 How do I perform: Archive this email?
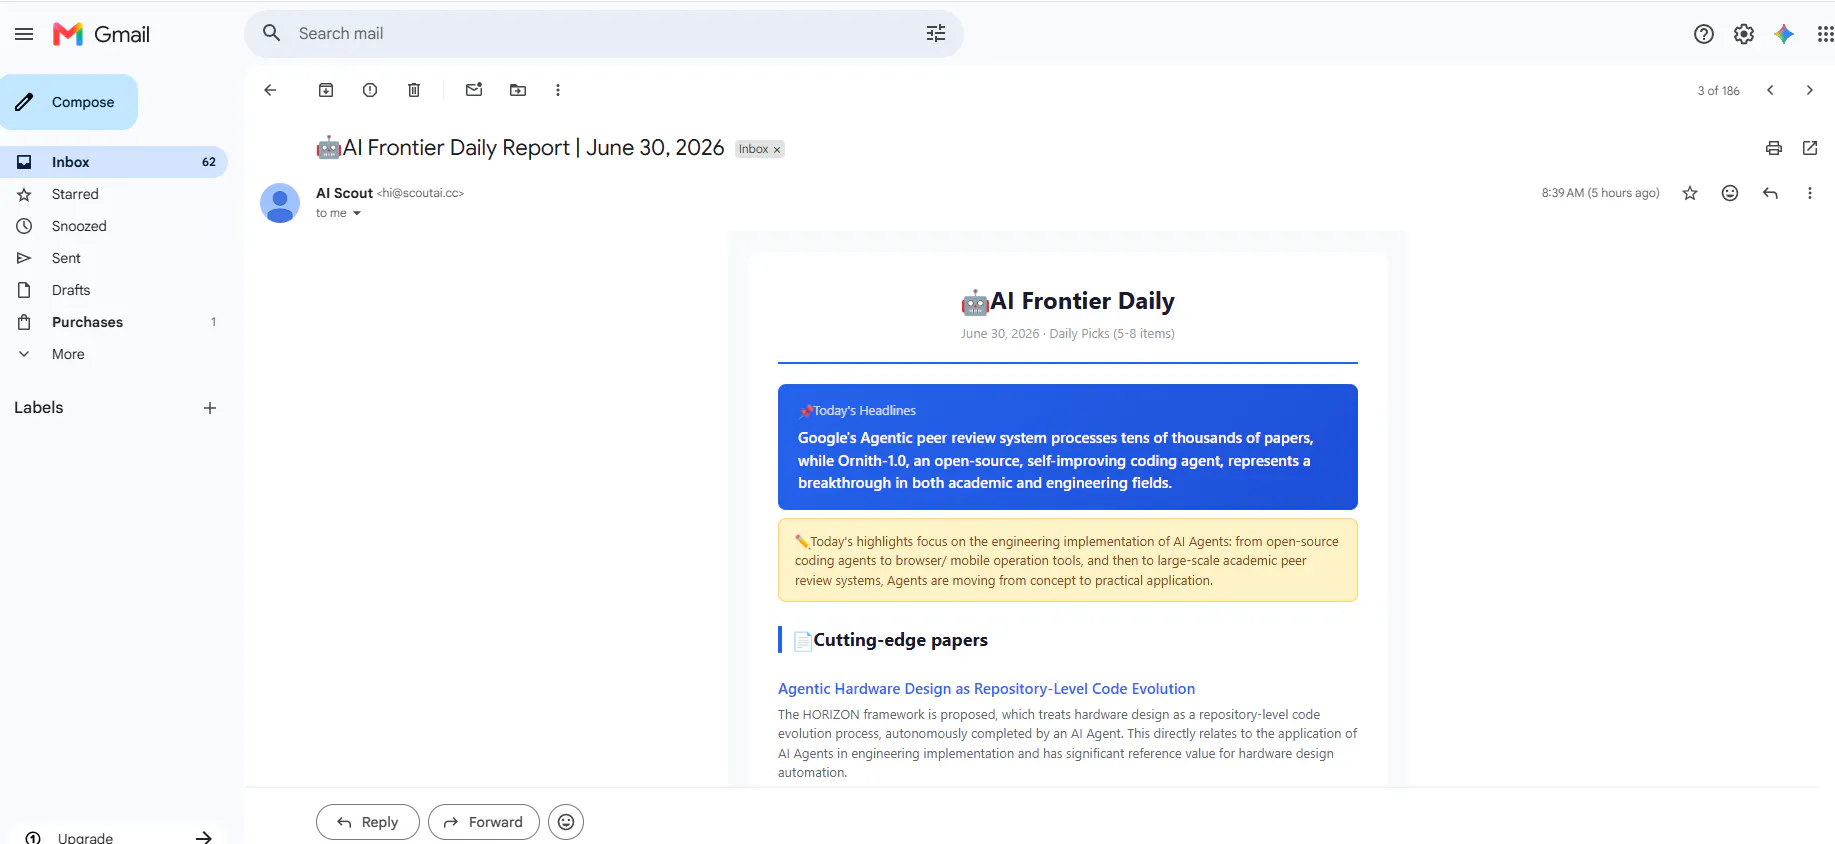click(x=326, y=90)
